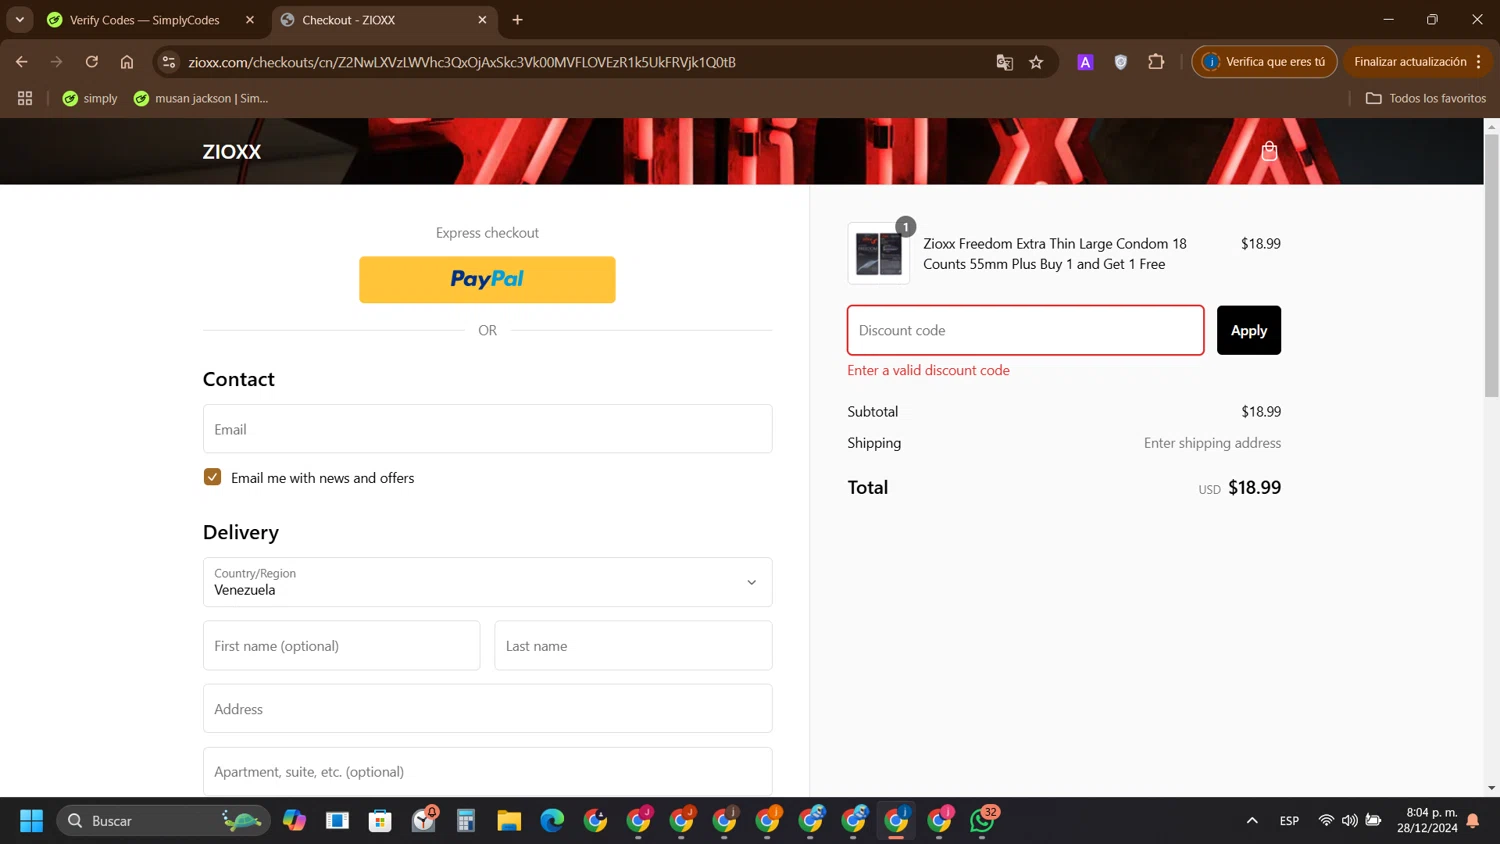The width and height of the screenshot is (1500, 844).
Task: Go forward in browser history
Action: click(x=56, y=62)
